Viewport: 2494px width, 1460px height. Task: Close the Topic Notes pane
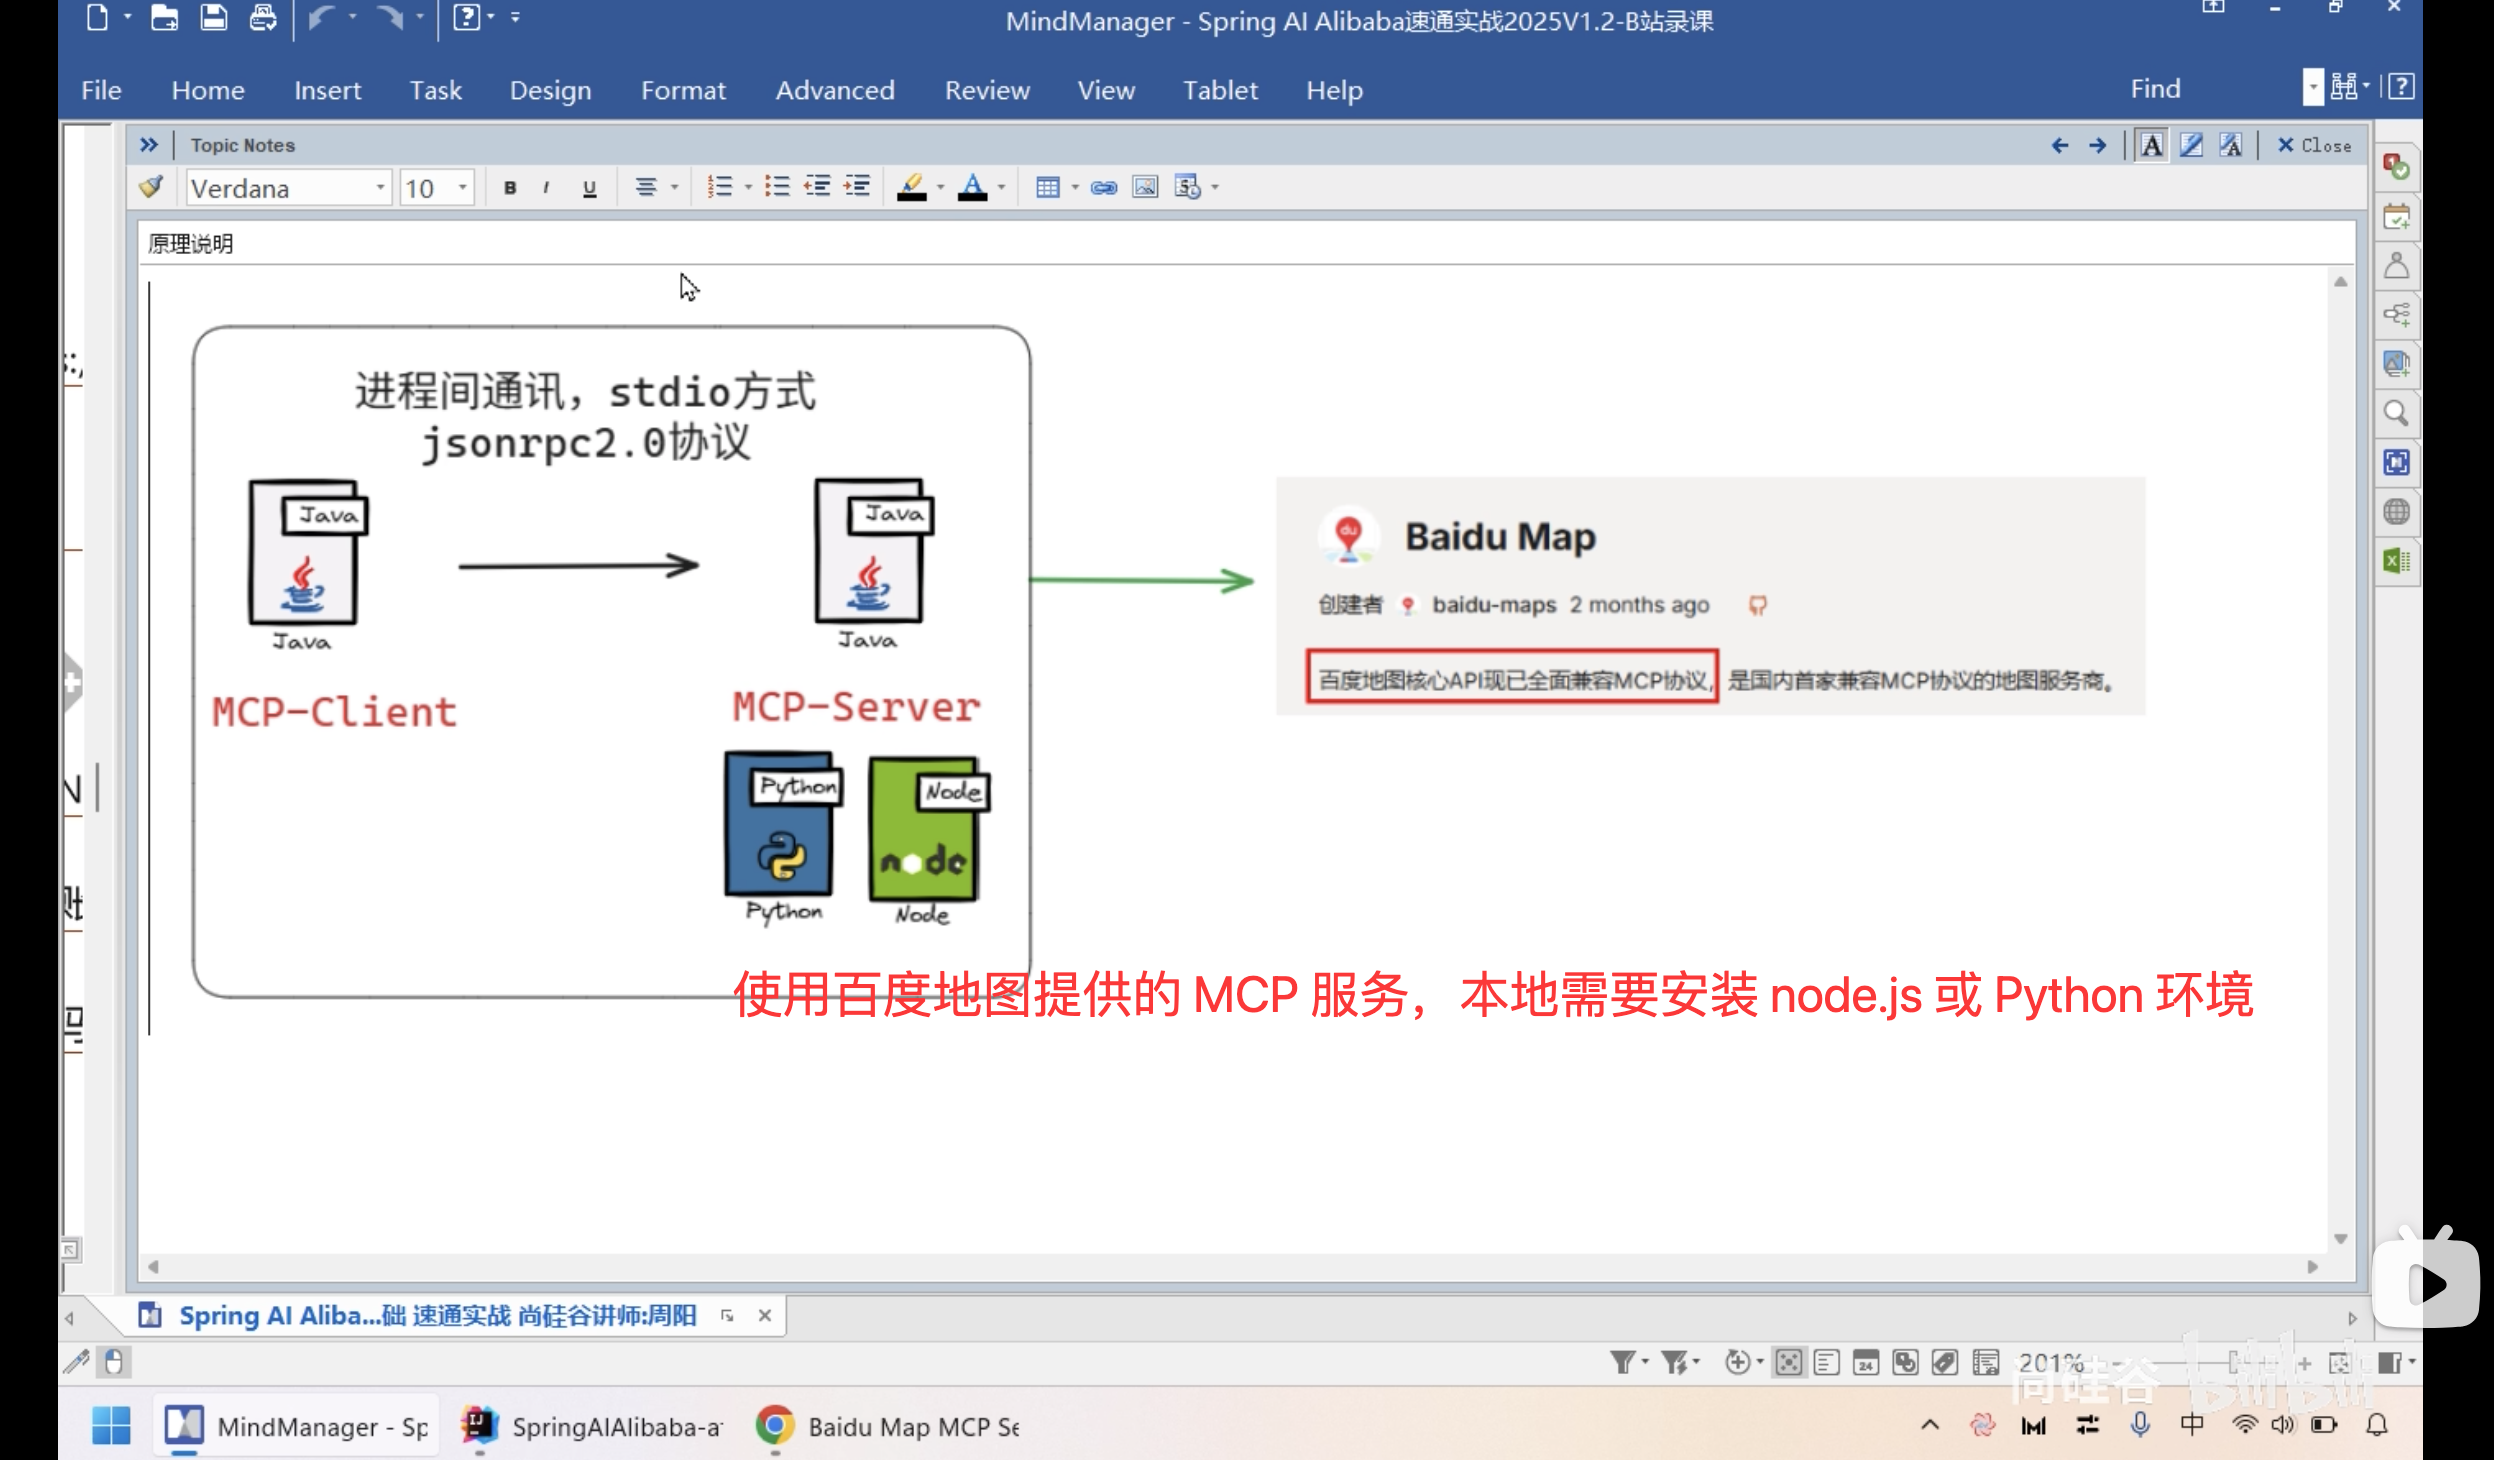click(x=2314, y=145)
